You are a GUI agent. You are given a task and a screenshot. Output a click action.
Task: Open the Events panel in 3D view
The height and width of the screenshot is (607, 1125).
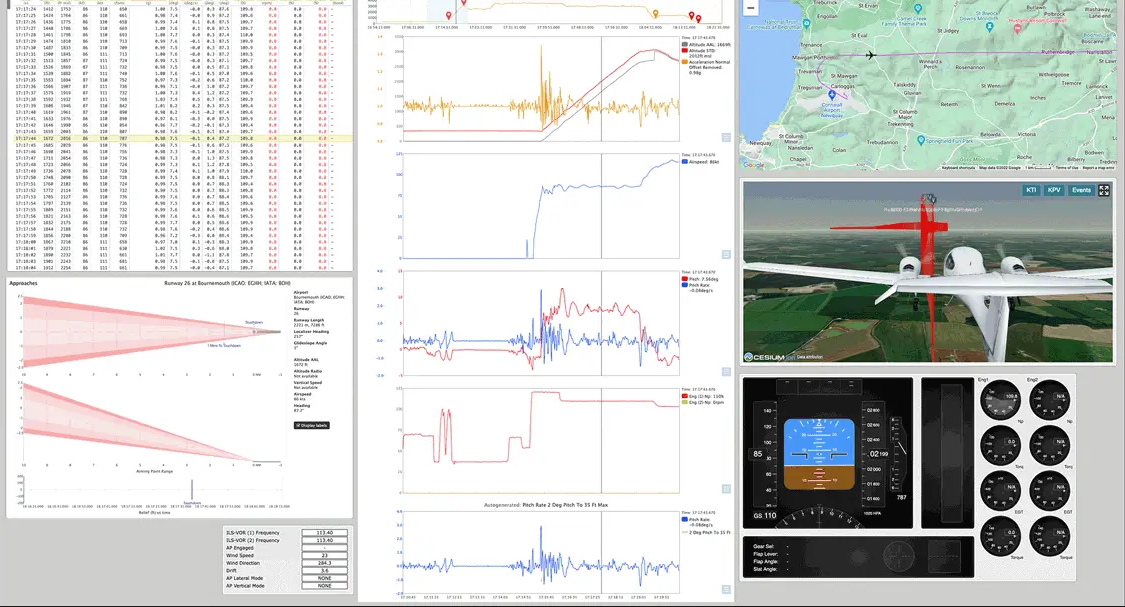pos(1081,190)
